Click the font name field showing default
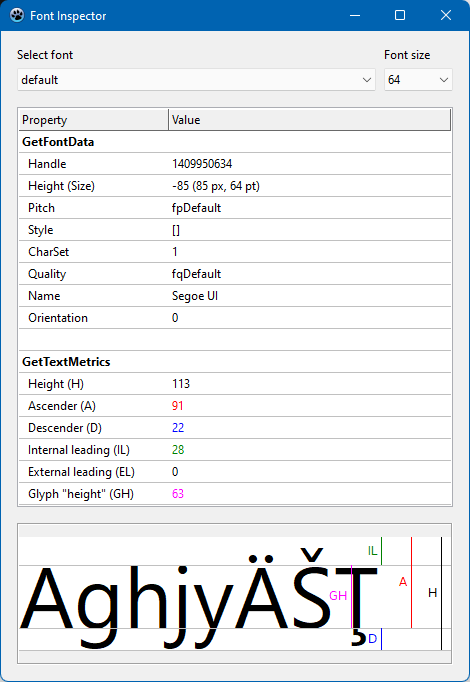The height and width of the screenshot is (682, 470). point(196,80)
